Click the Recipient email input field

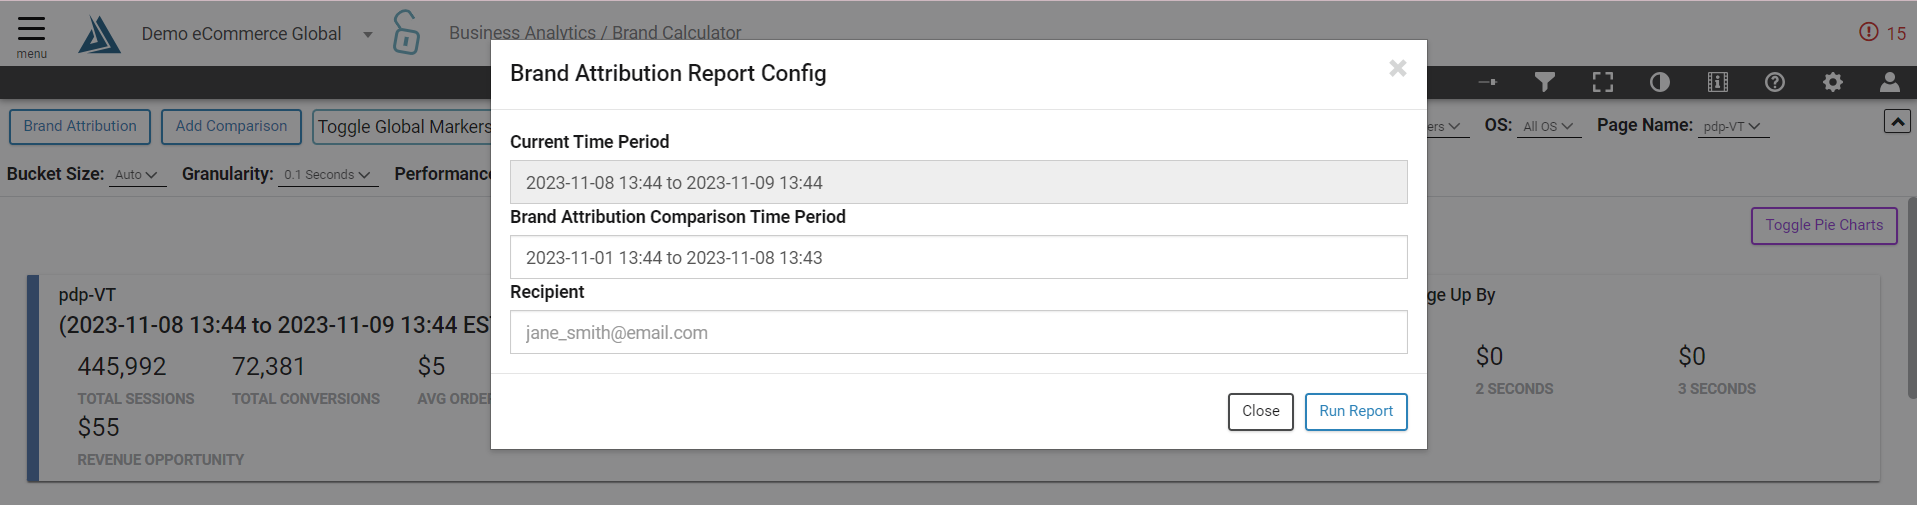point(958,333)
